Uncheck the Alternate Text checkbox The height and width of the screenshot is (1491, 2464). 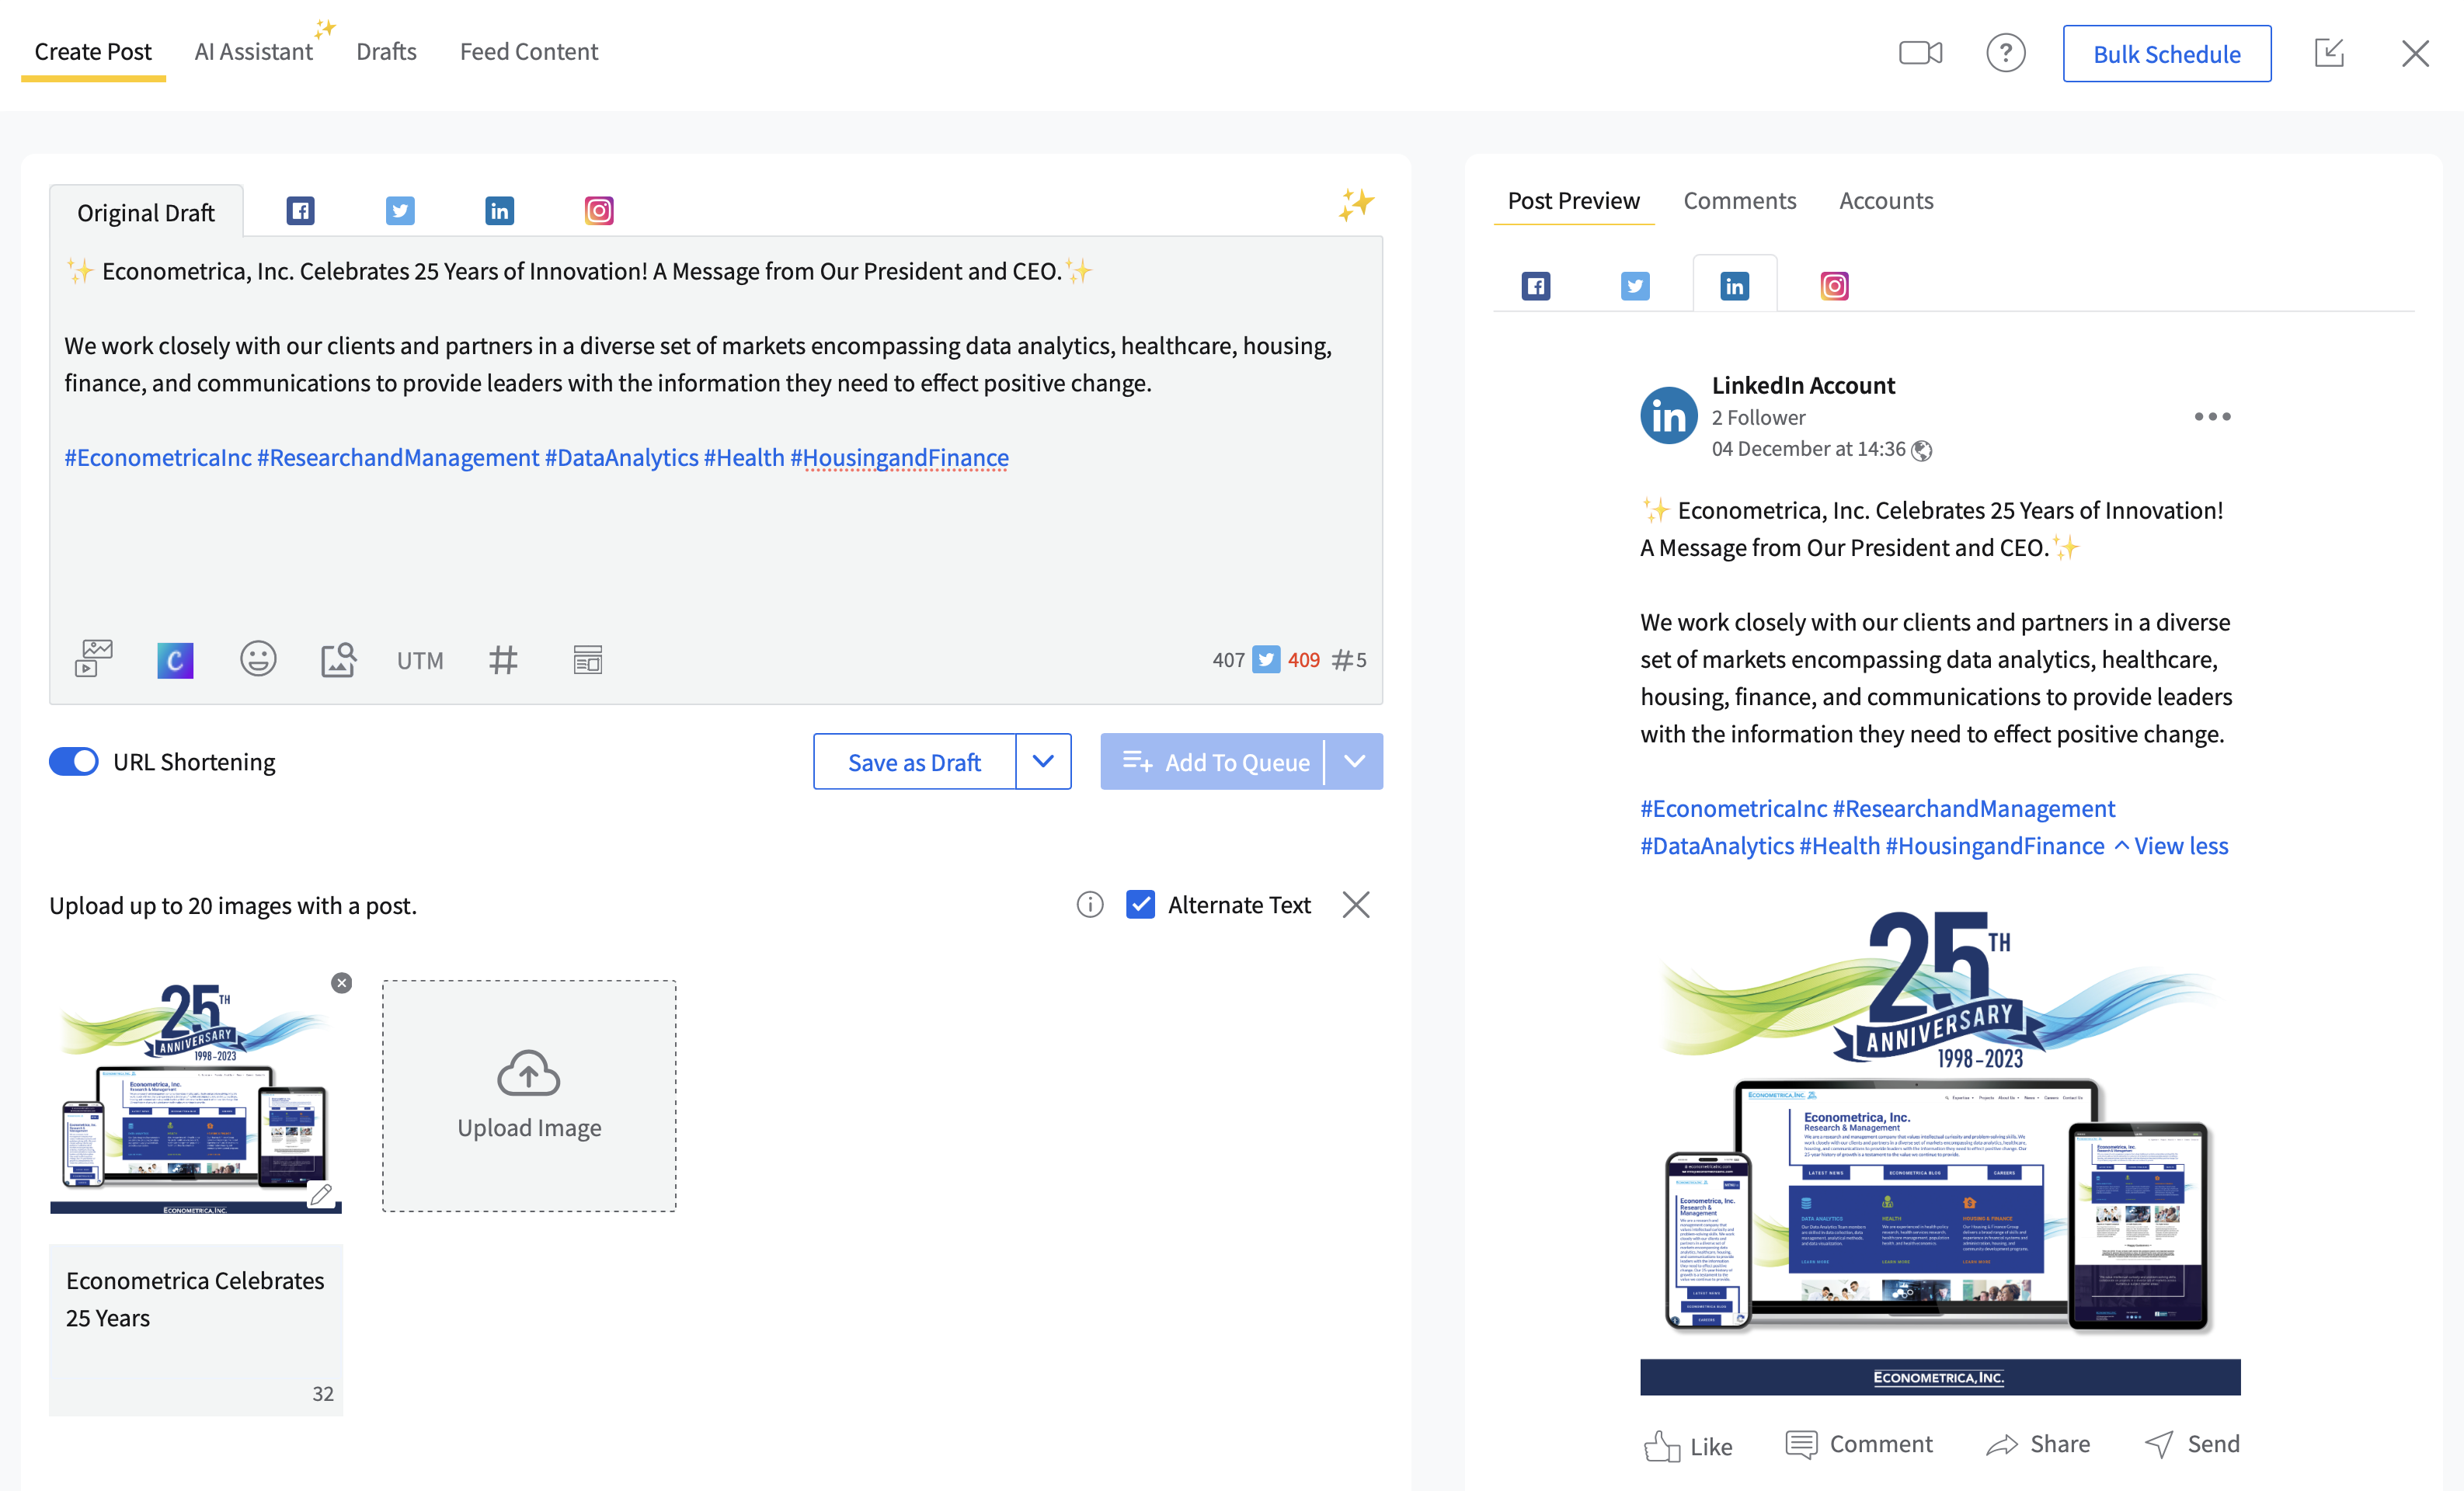(1140, 904)
